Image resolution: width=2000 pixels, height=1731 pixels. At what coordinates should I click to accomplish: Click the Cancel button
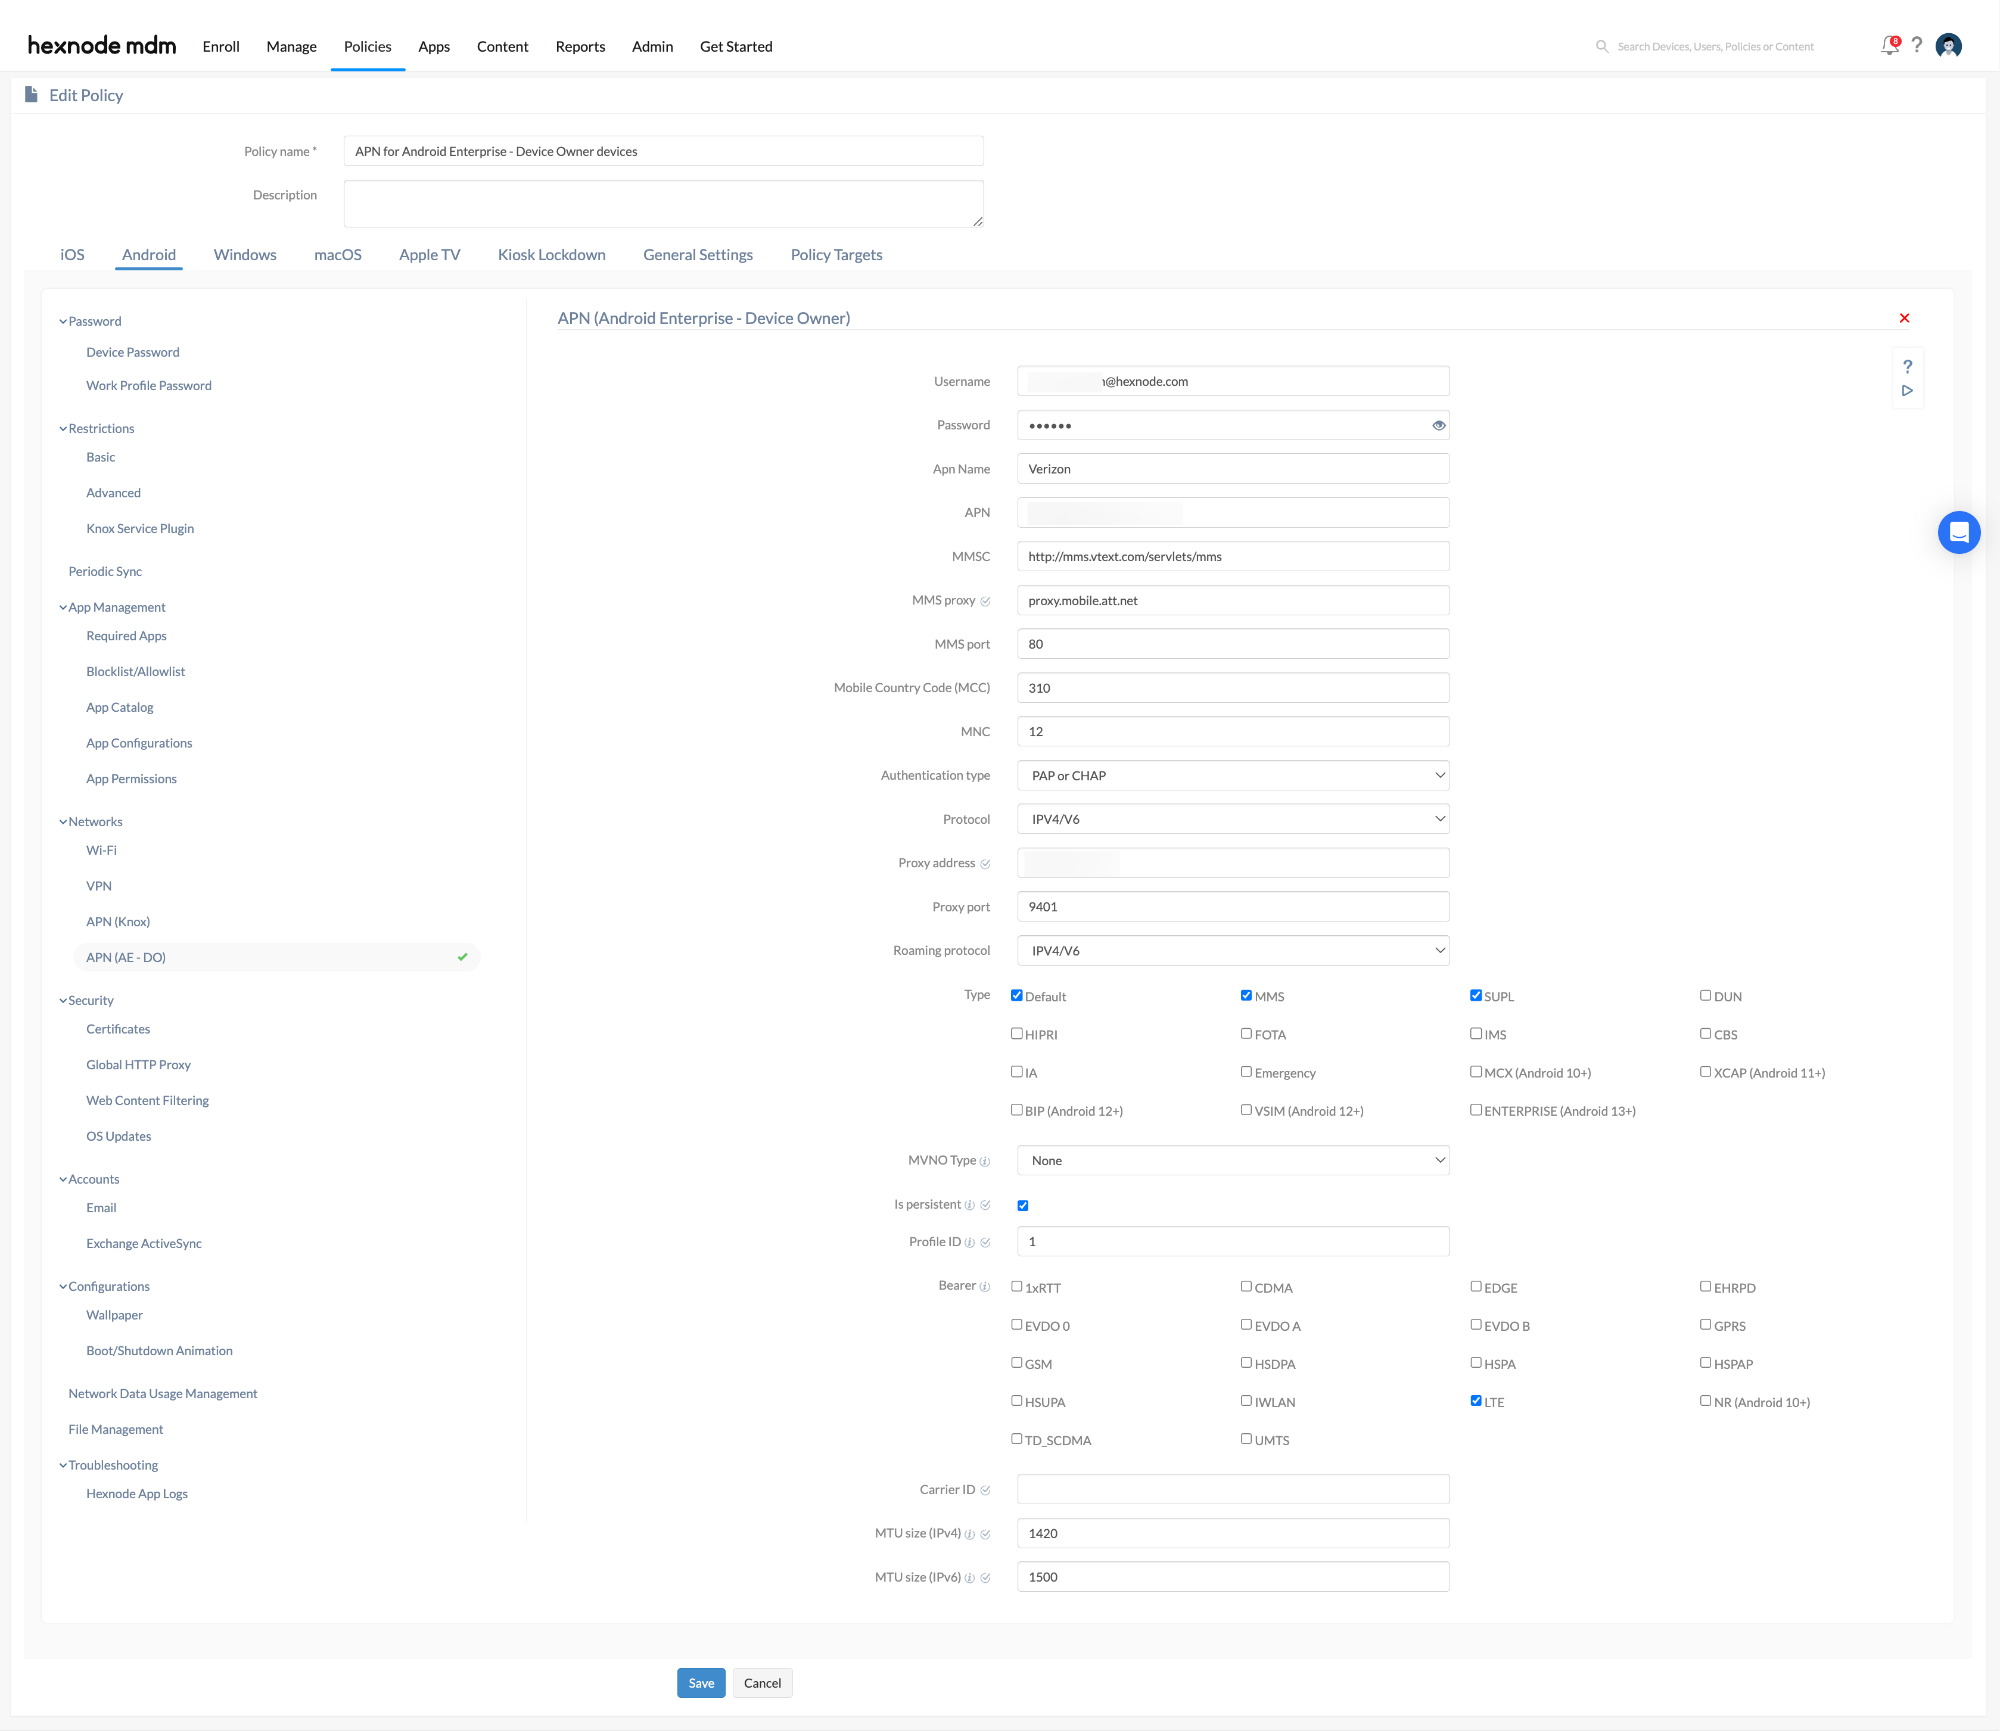point(760,1682)
